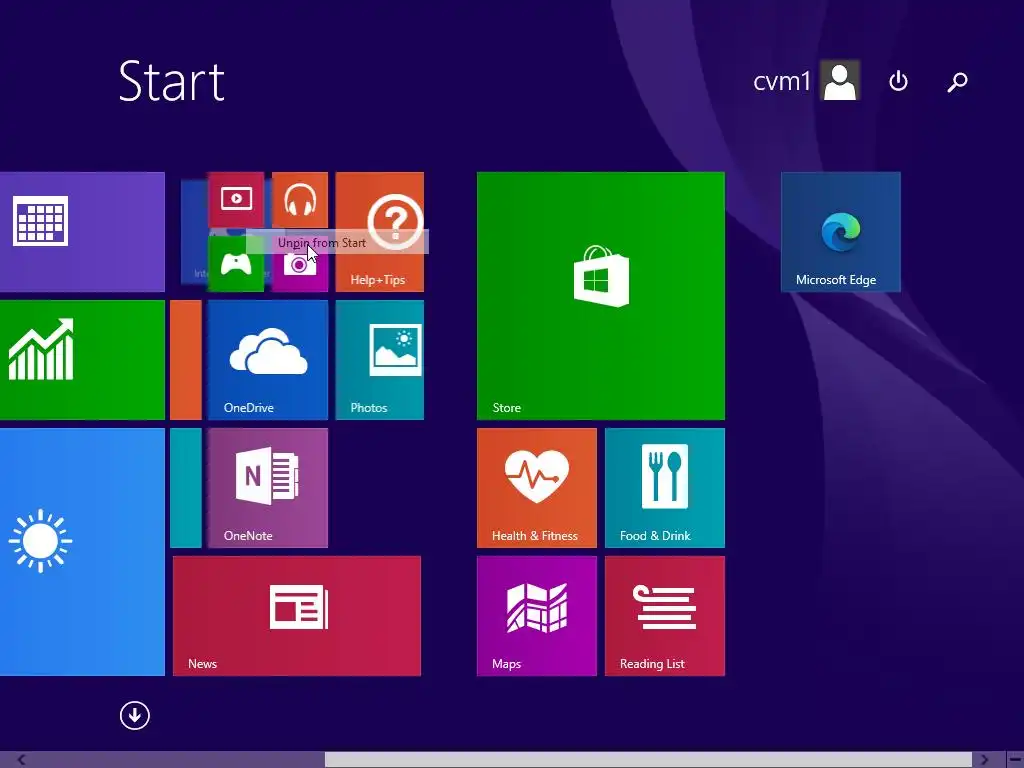The image size is (1024, 768).
Task: Open the Video tile
Action: 236,199
